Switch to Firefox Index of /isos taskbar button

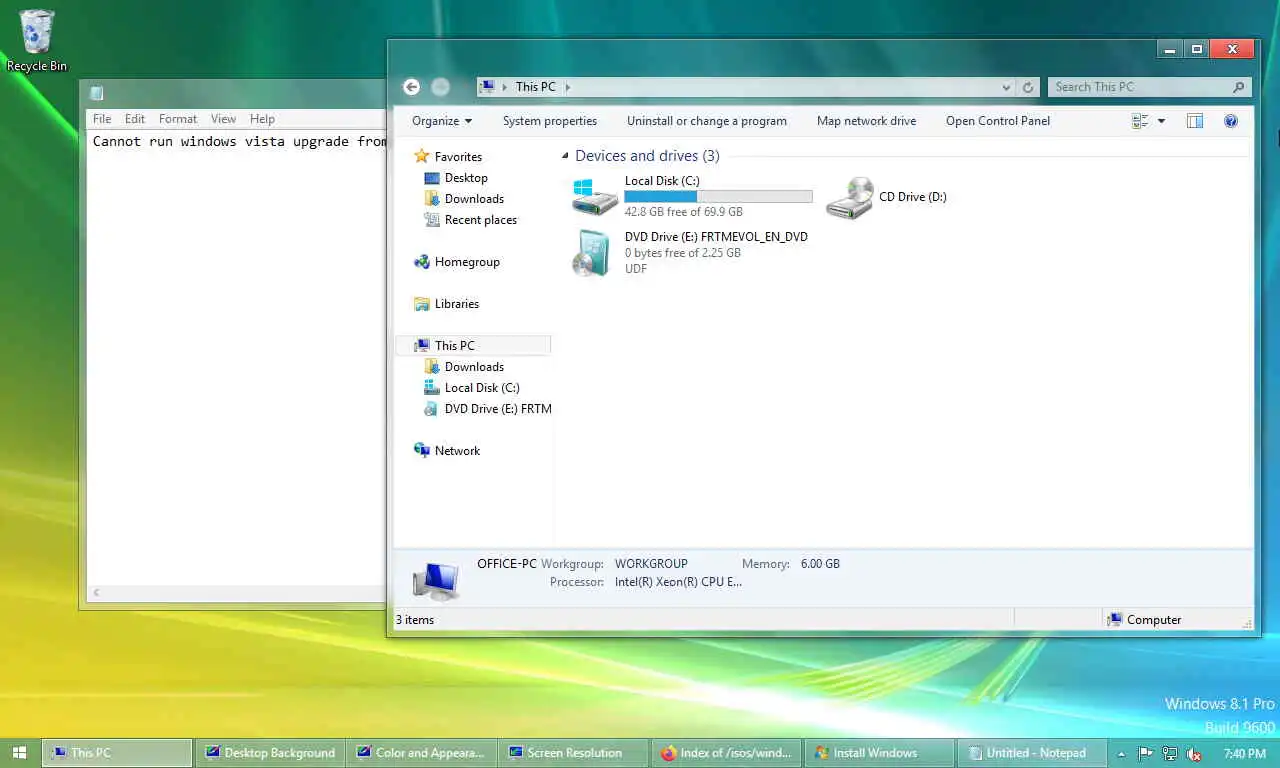coord(726,753)
